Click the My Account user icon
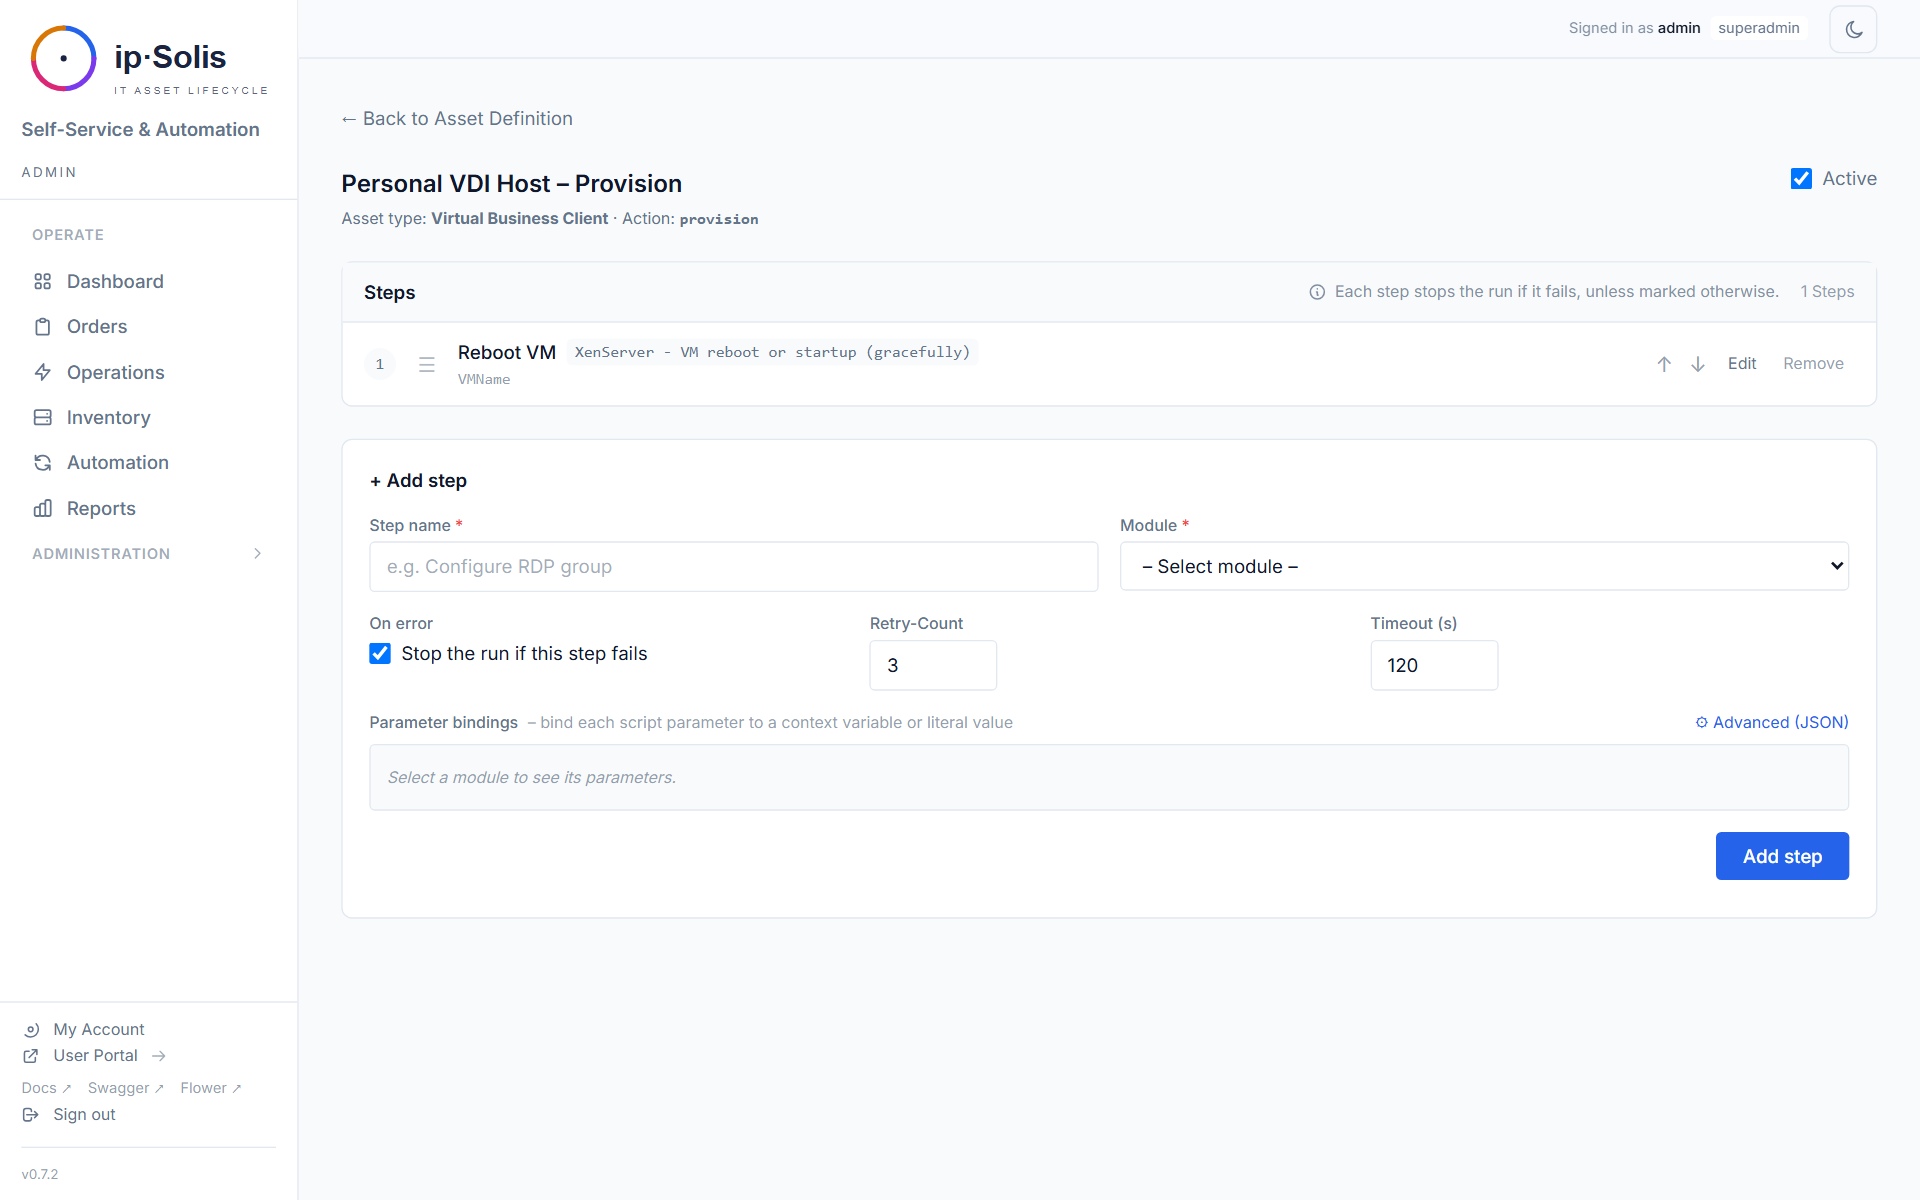Screen dimensions: 1920x1200 click(31, 1030)
